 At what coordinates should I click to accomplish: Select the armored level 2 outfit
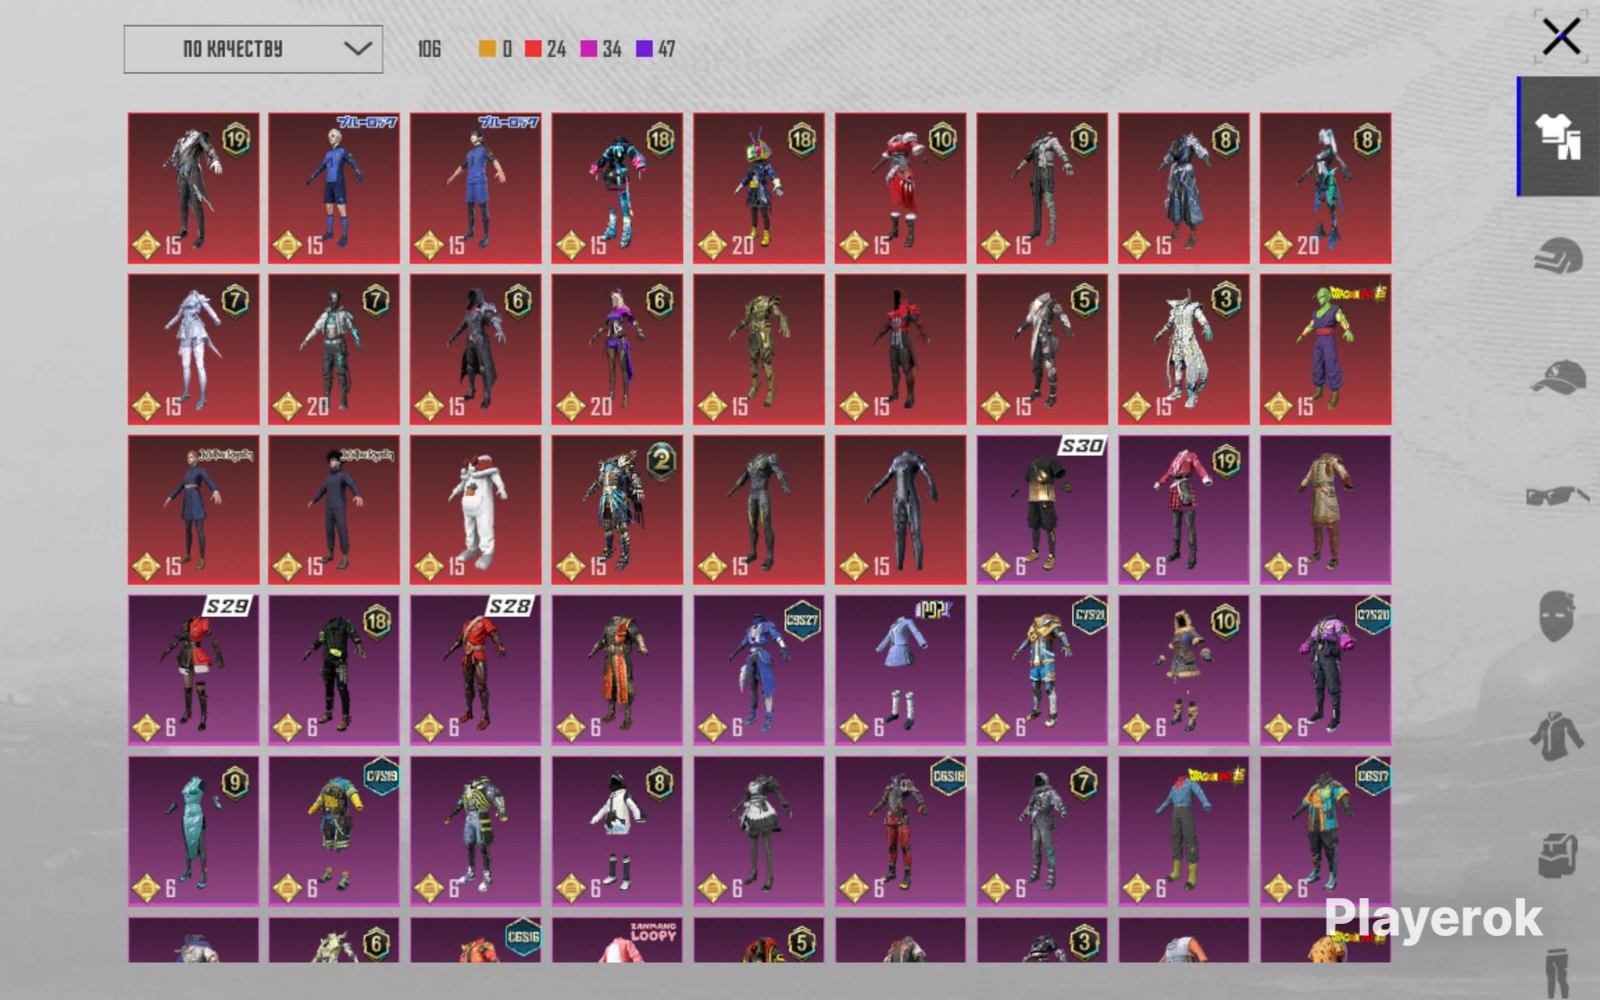(617, 509)
